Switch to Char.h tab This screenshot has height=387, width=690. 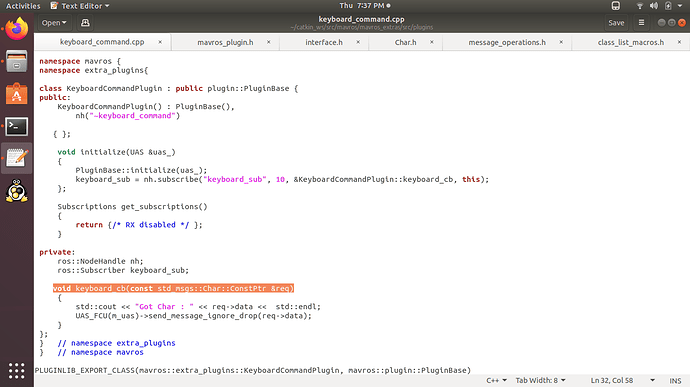tap(405, 42)
